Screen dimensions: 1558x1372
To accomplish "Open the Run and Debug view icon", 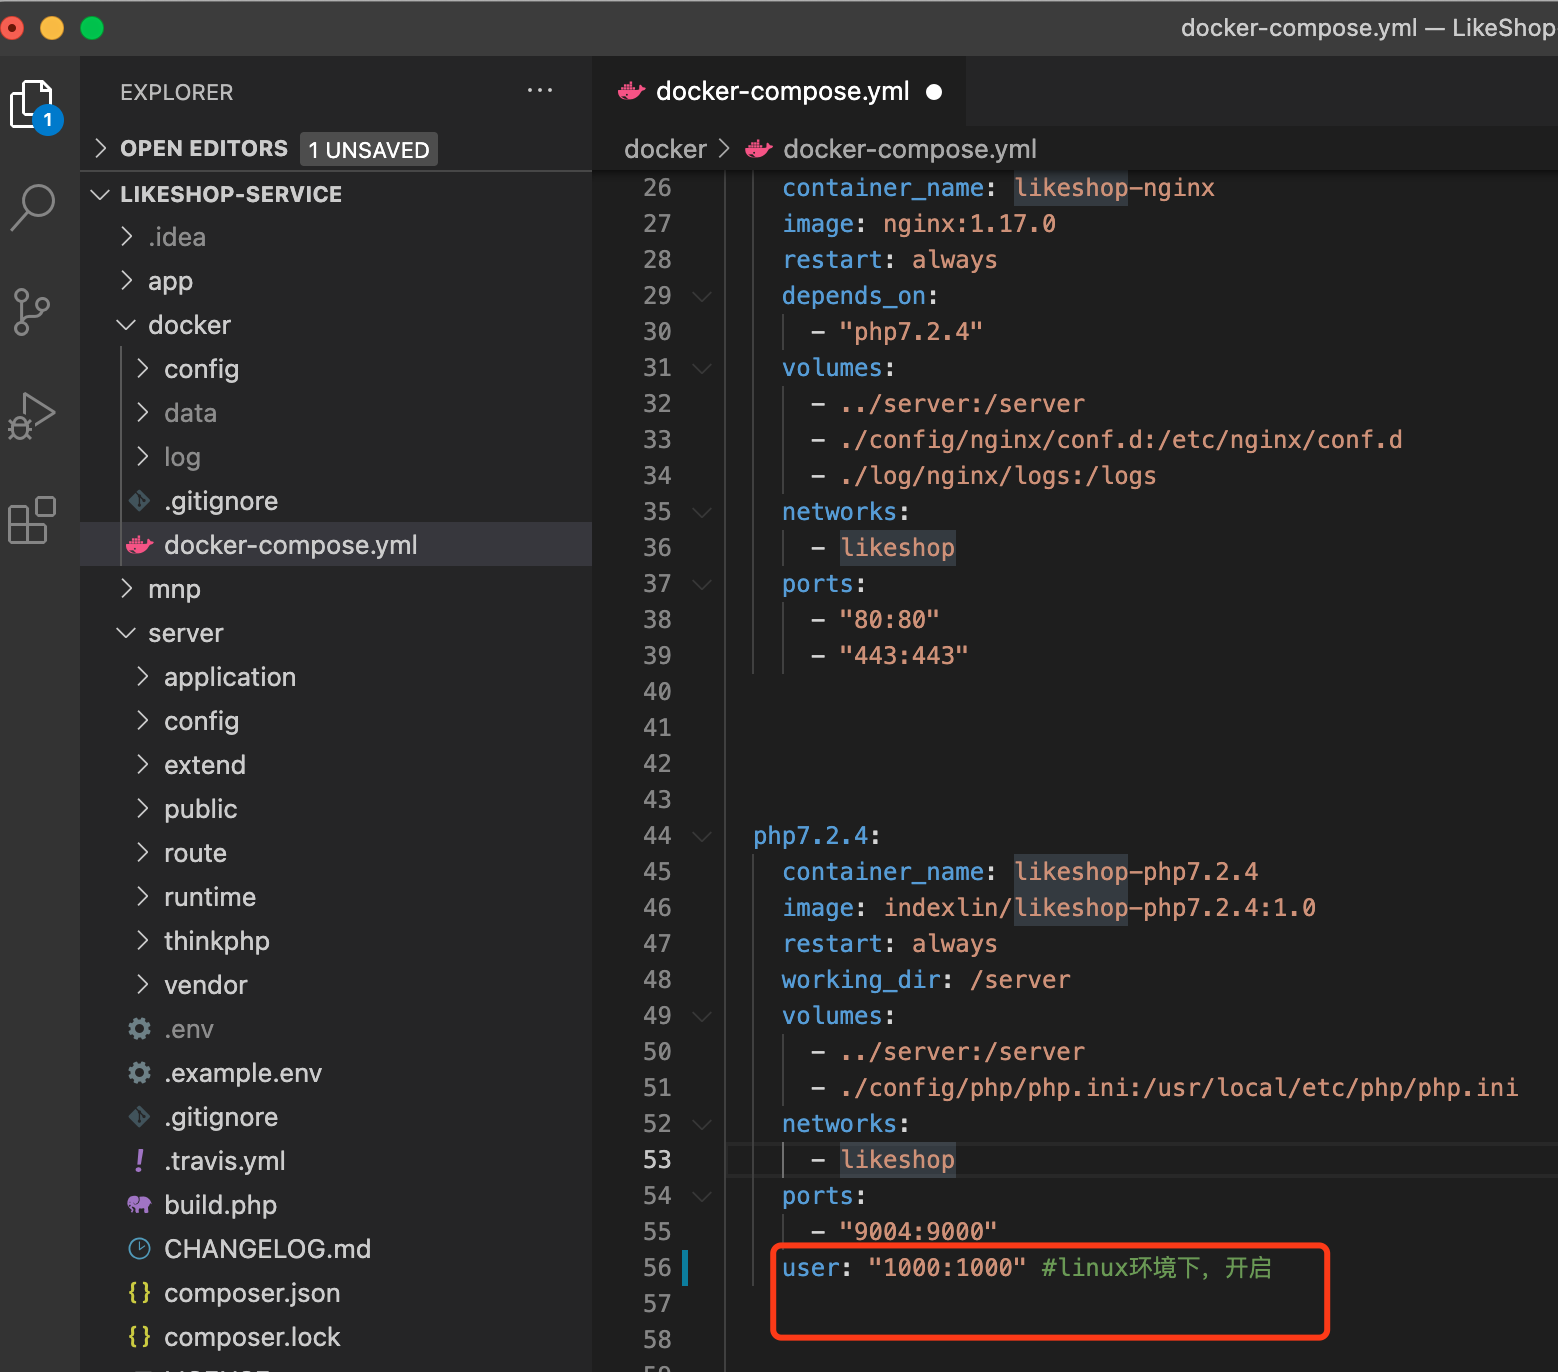I will click(x=32, y=416).
